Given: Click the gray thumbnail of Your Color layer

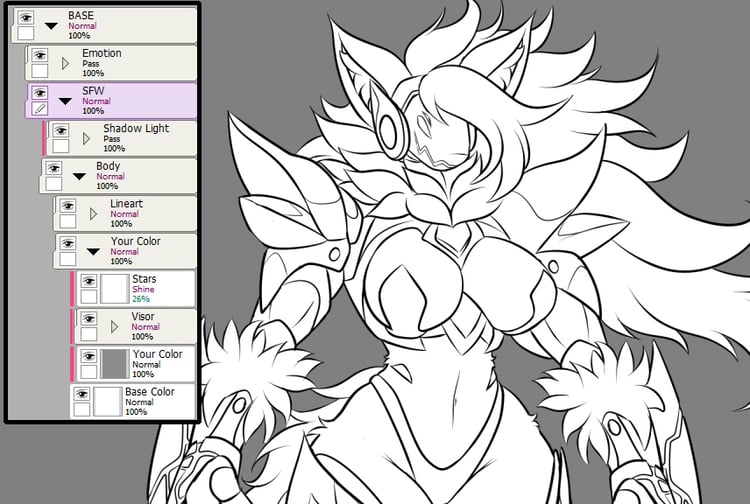Looking at the screenshot, I should tap(115, 364).
